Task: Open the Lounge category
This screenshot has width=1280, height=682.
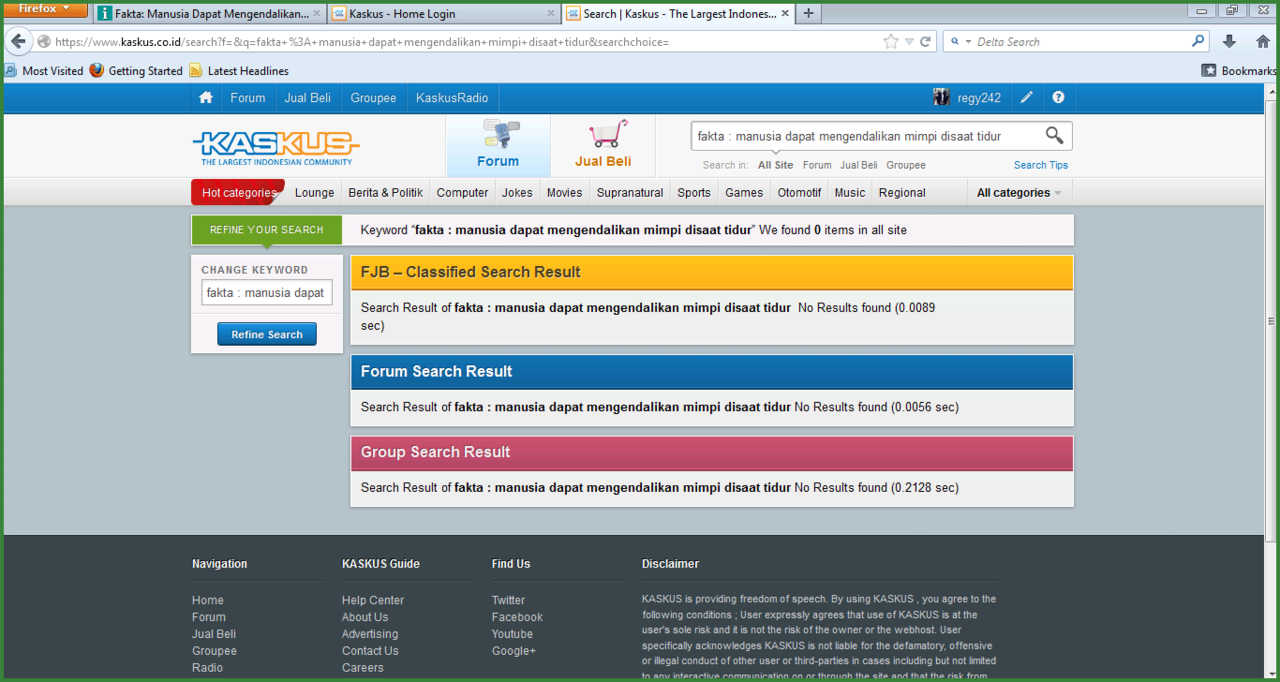Action: [315, 193]
